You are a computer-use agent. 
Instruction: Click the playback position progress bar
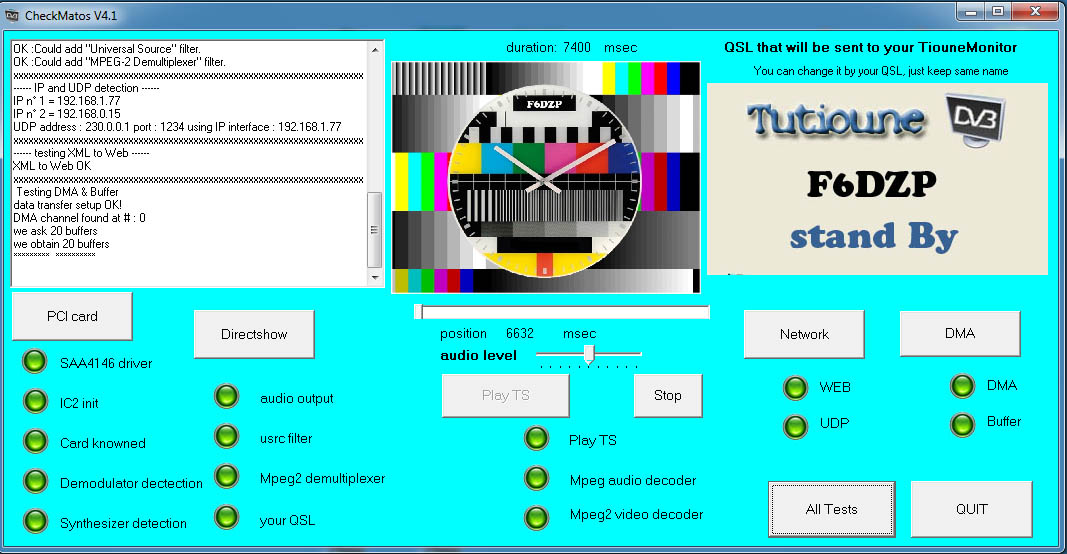pos(562,312)
